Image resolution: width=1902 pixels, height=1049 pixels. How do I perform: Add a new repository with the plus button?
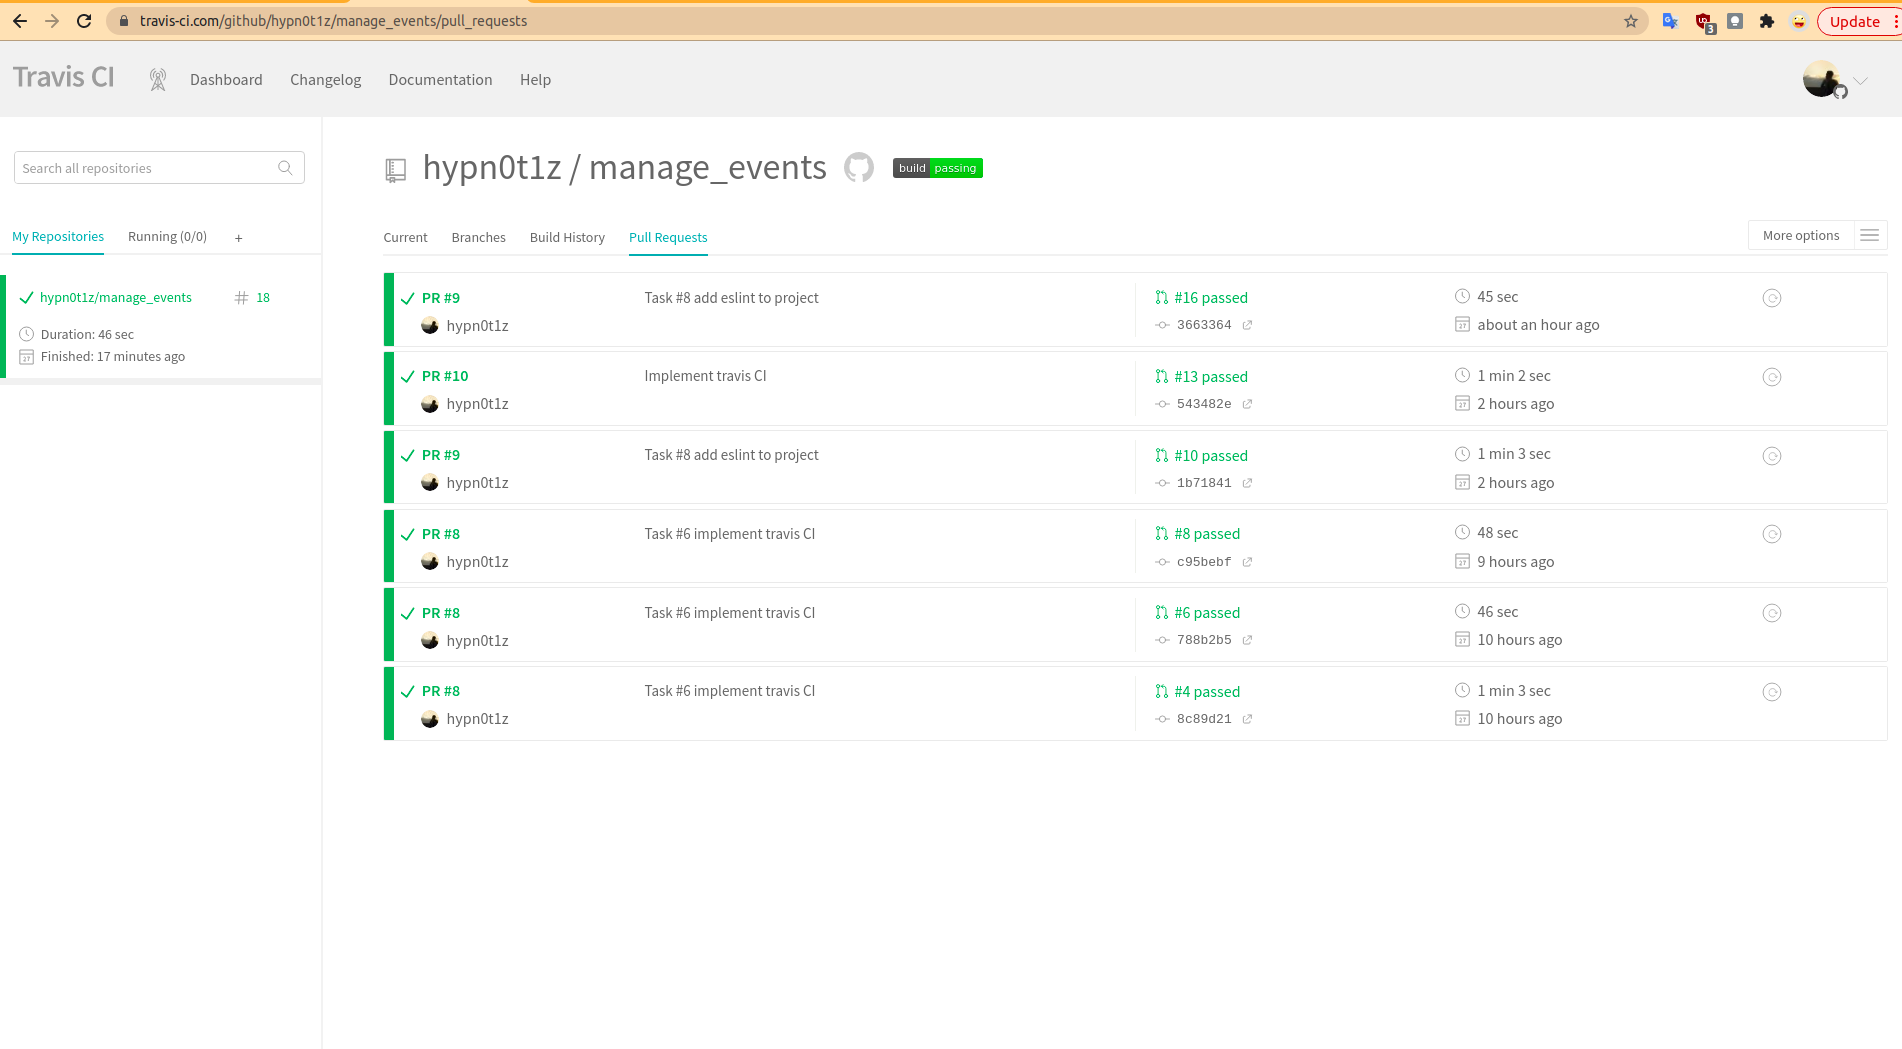[238, 237]
